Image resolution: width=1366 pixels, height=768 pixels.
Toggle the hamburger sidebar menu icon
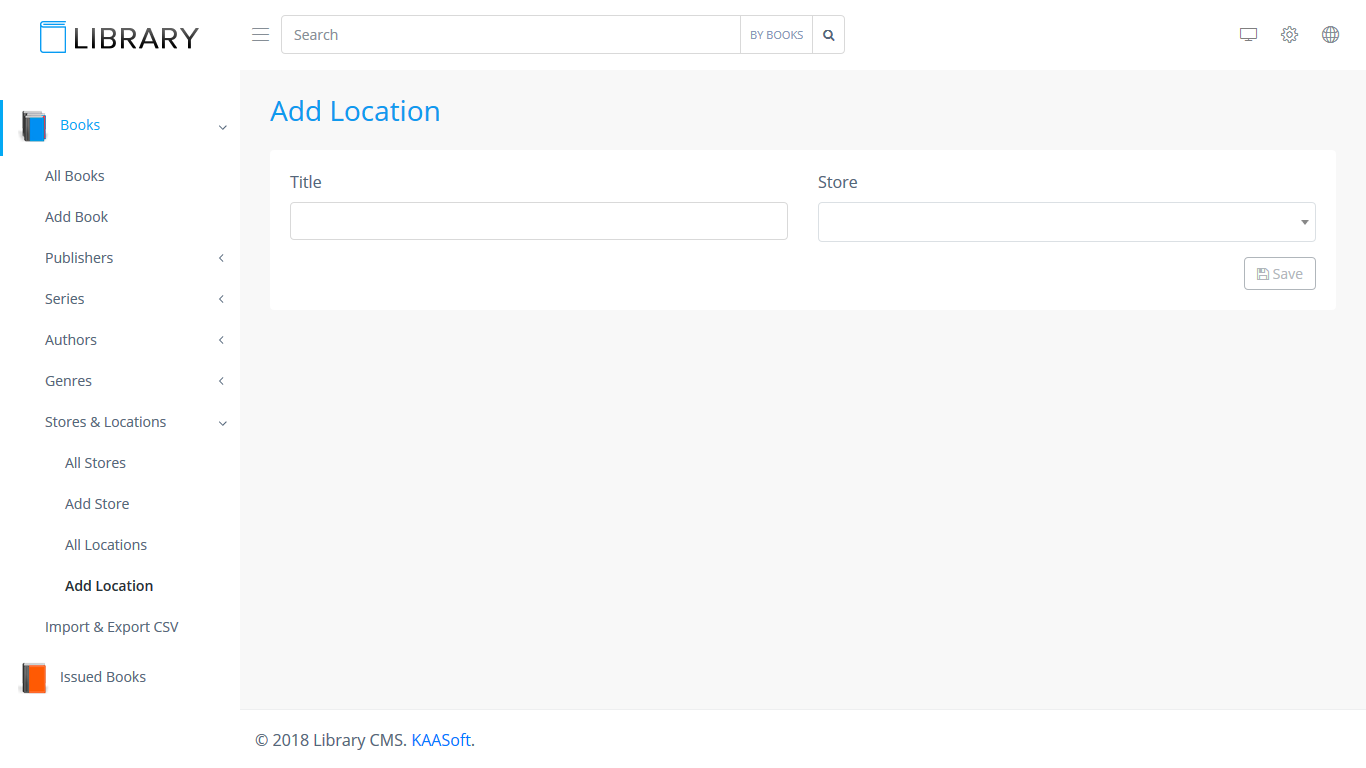coord(260,35)
